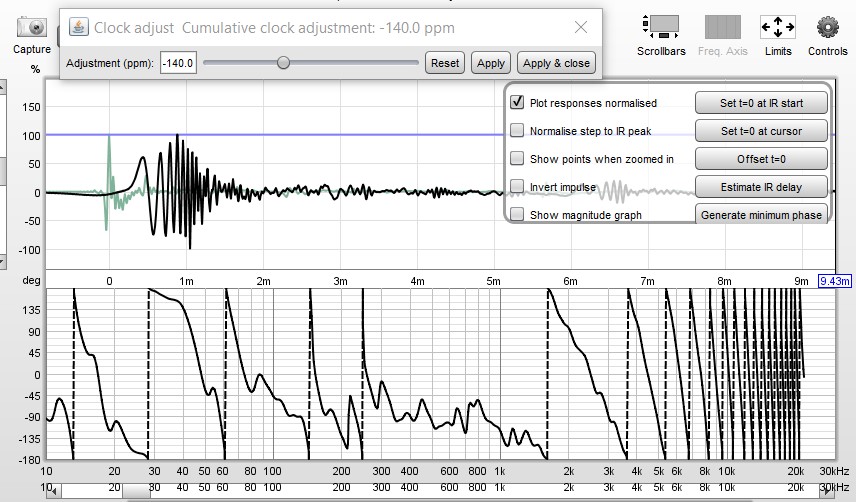Click the Adjustment ppm input field
The image size is (856, 502).
click(178, 63)
